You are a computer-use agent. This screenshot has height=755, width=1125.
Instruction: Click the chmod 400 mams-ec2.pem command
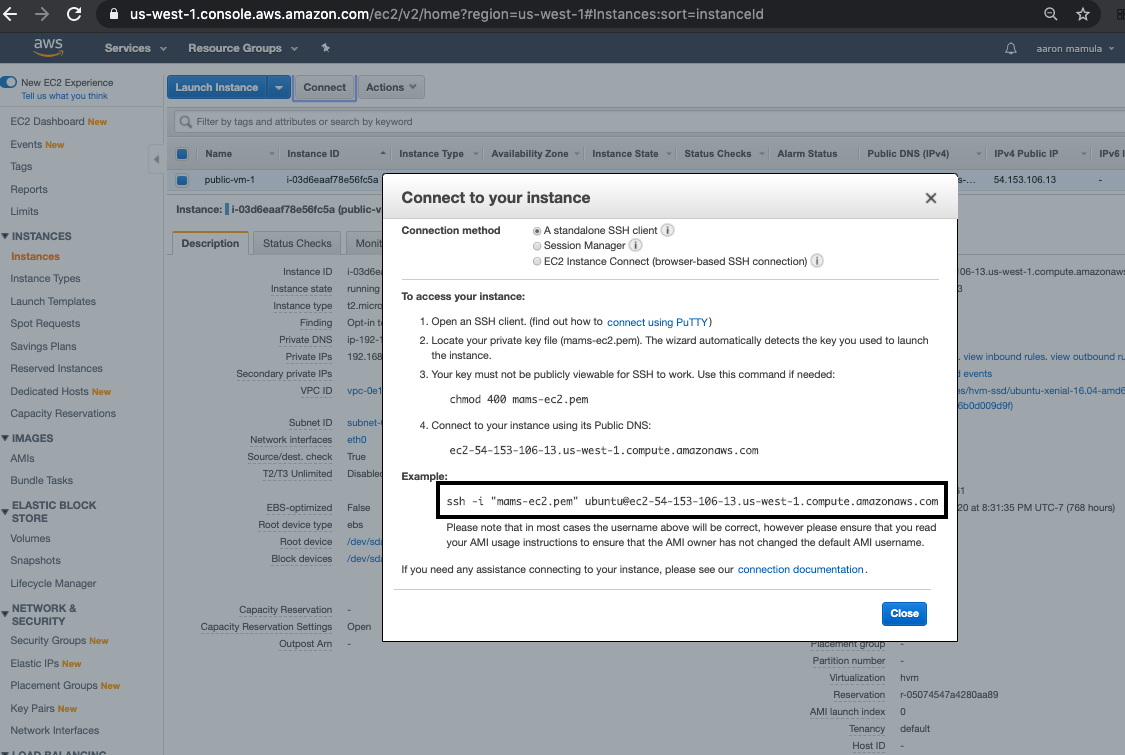coord(519,399)
